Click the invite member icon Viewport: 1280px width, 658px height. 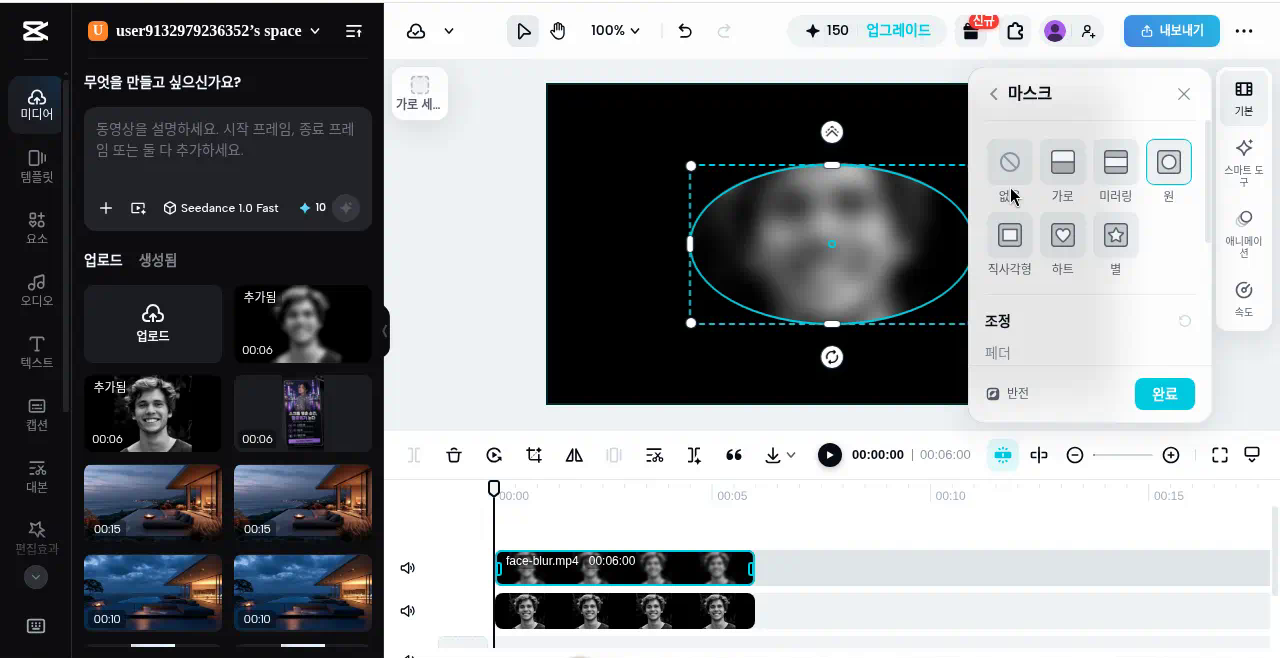(x=1088, y=31)
